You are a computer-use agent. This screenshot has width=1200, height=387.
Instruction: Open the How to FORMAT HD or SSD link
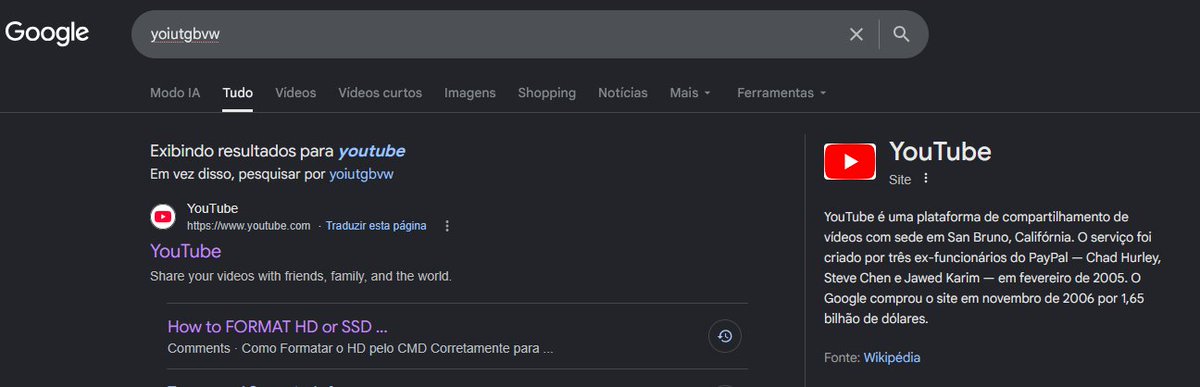[277, 326]
